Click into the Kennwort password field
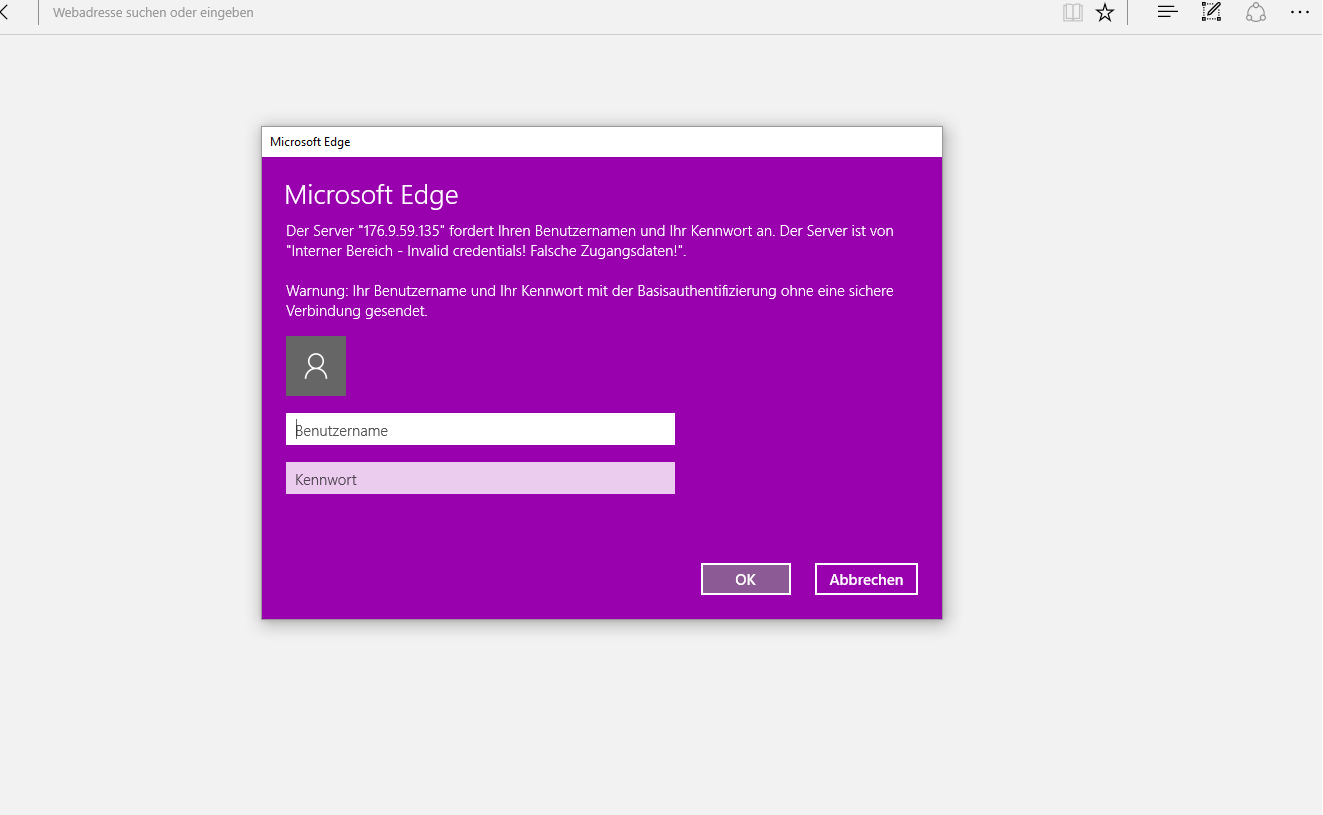 click(480, 479)
